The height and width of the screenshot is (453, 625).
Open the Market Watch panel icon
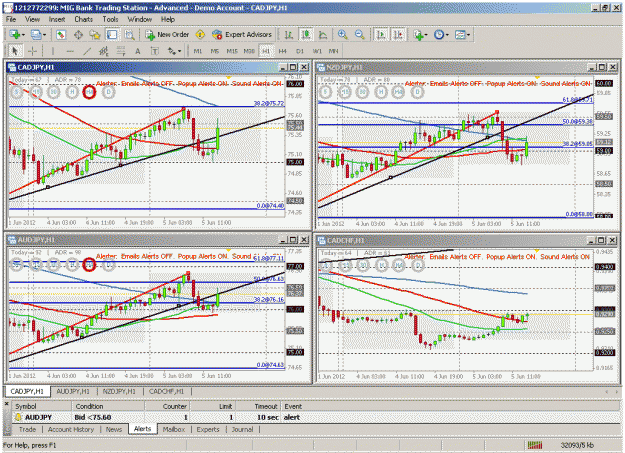61,35
